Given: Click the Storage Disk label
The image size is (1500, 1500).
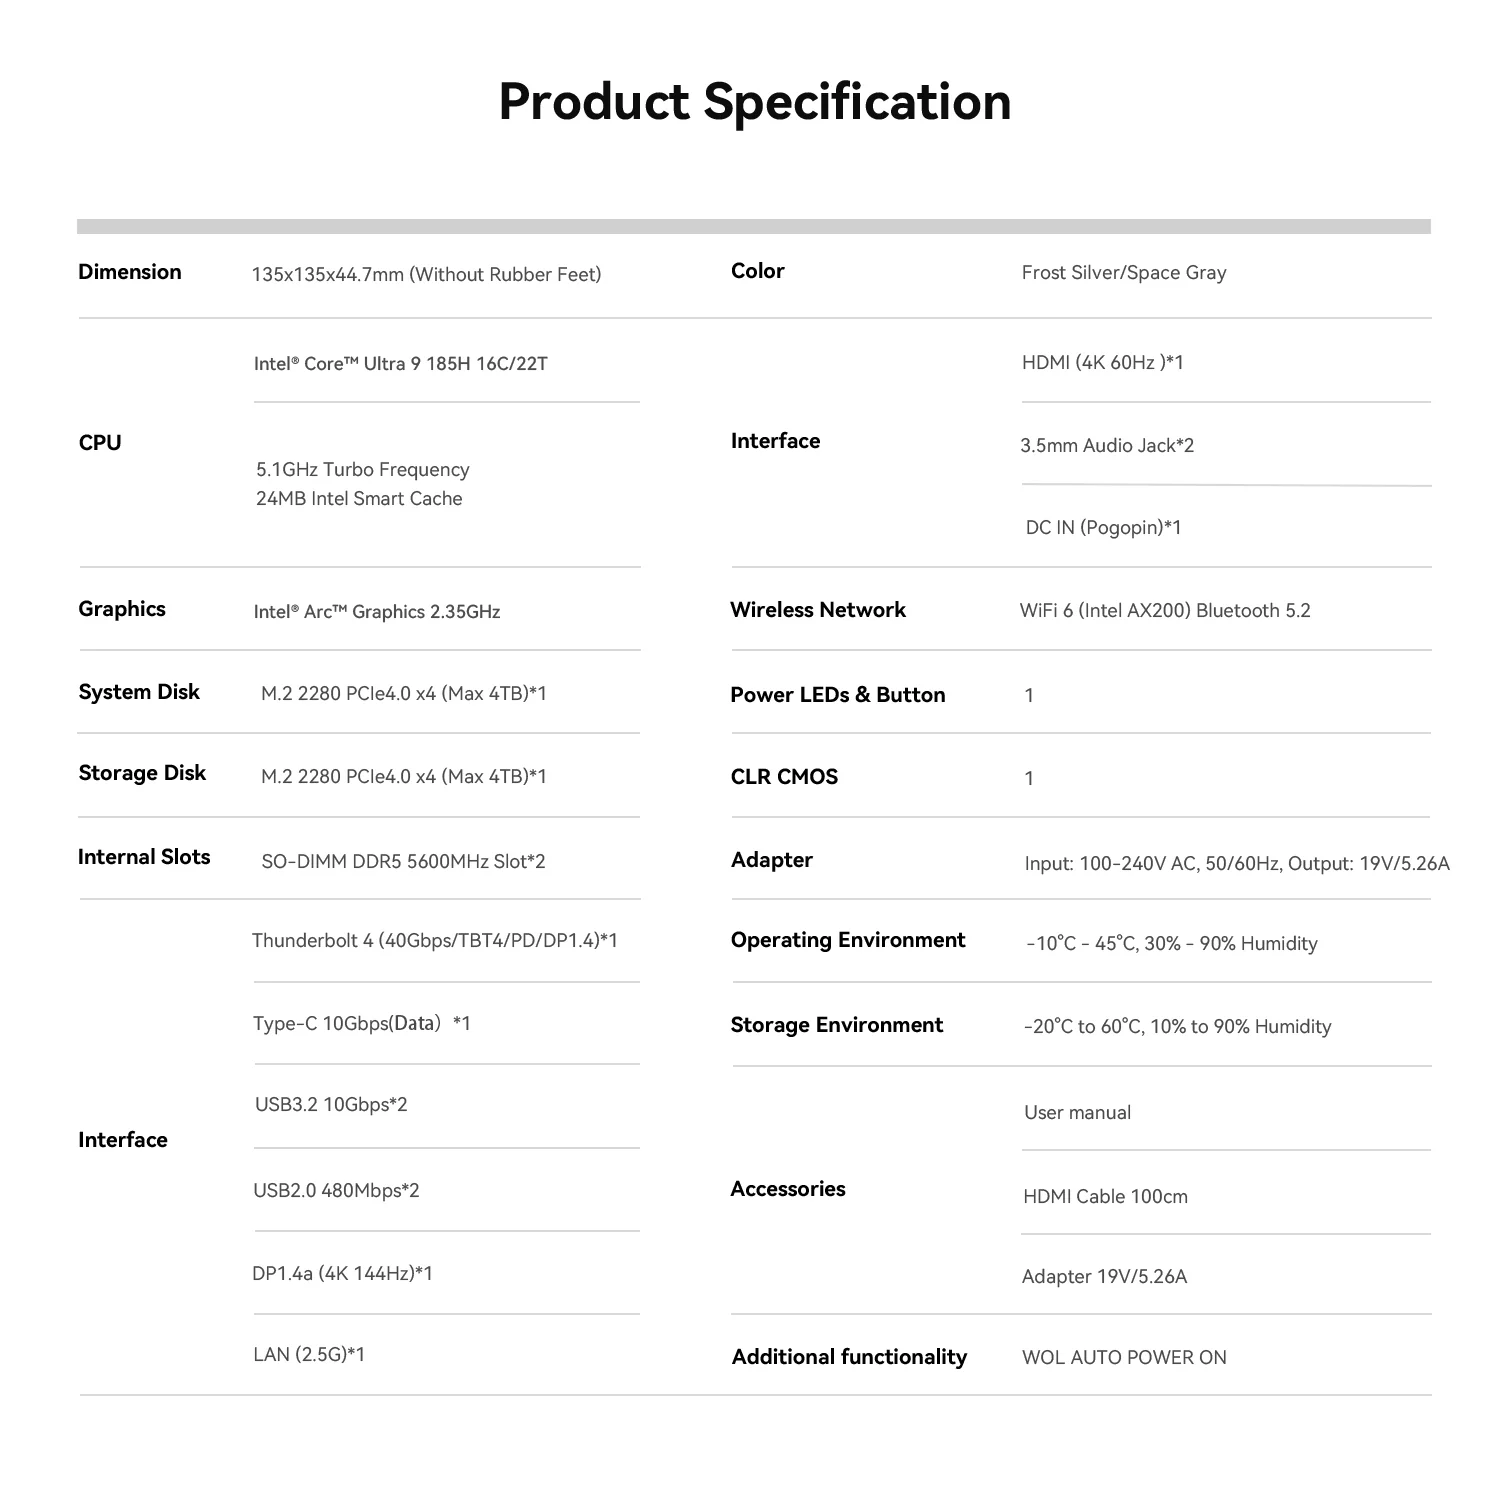Looking at the screenshot, I should (142, 773).
